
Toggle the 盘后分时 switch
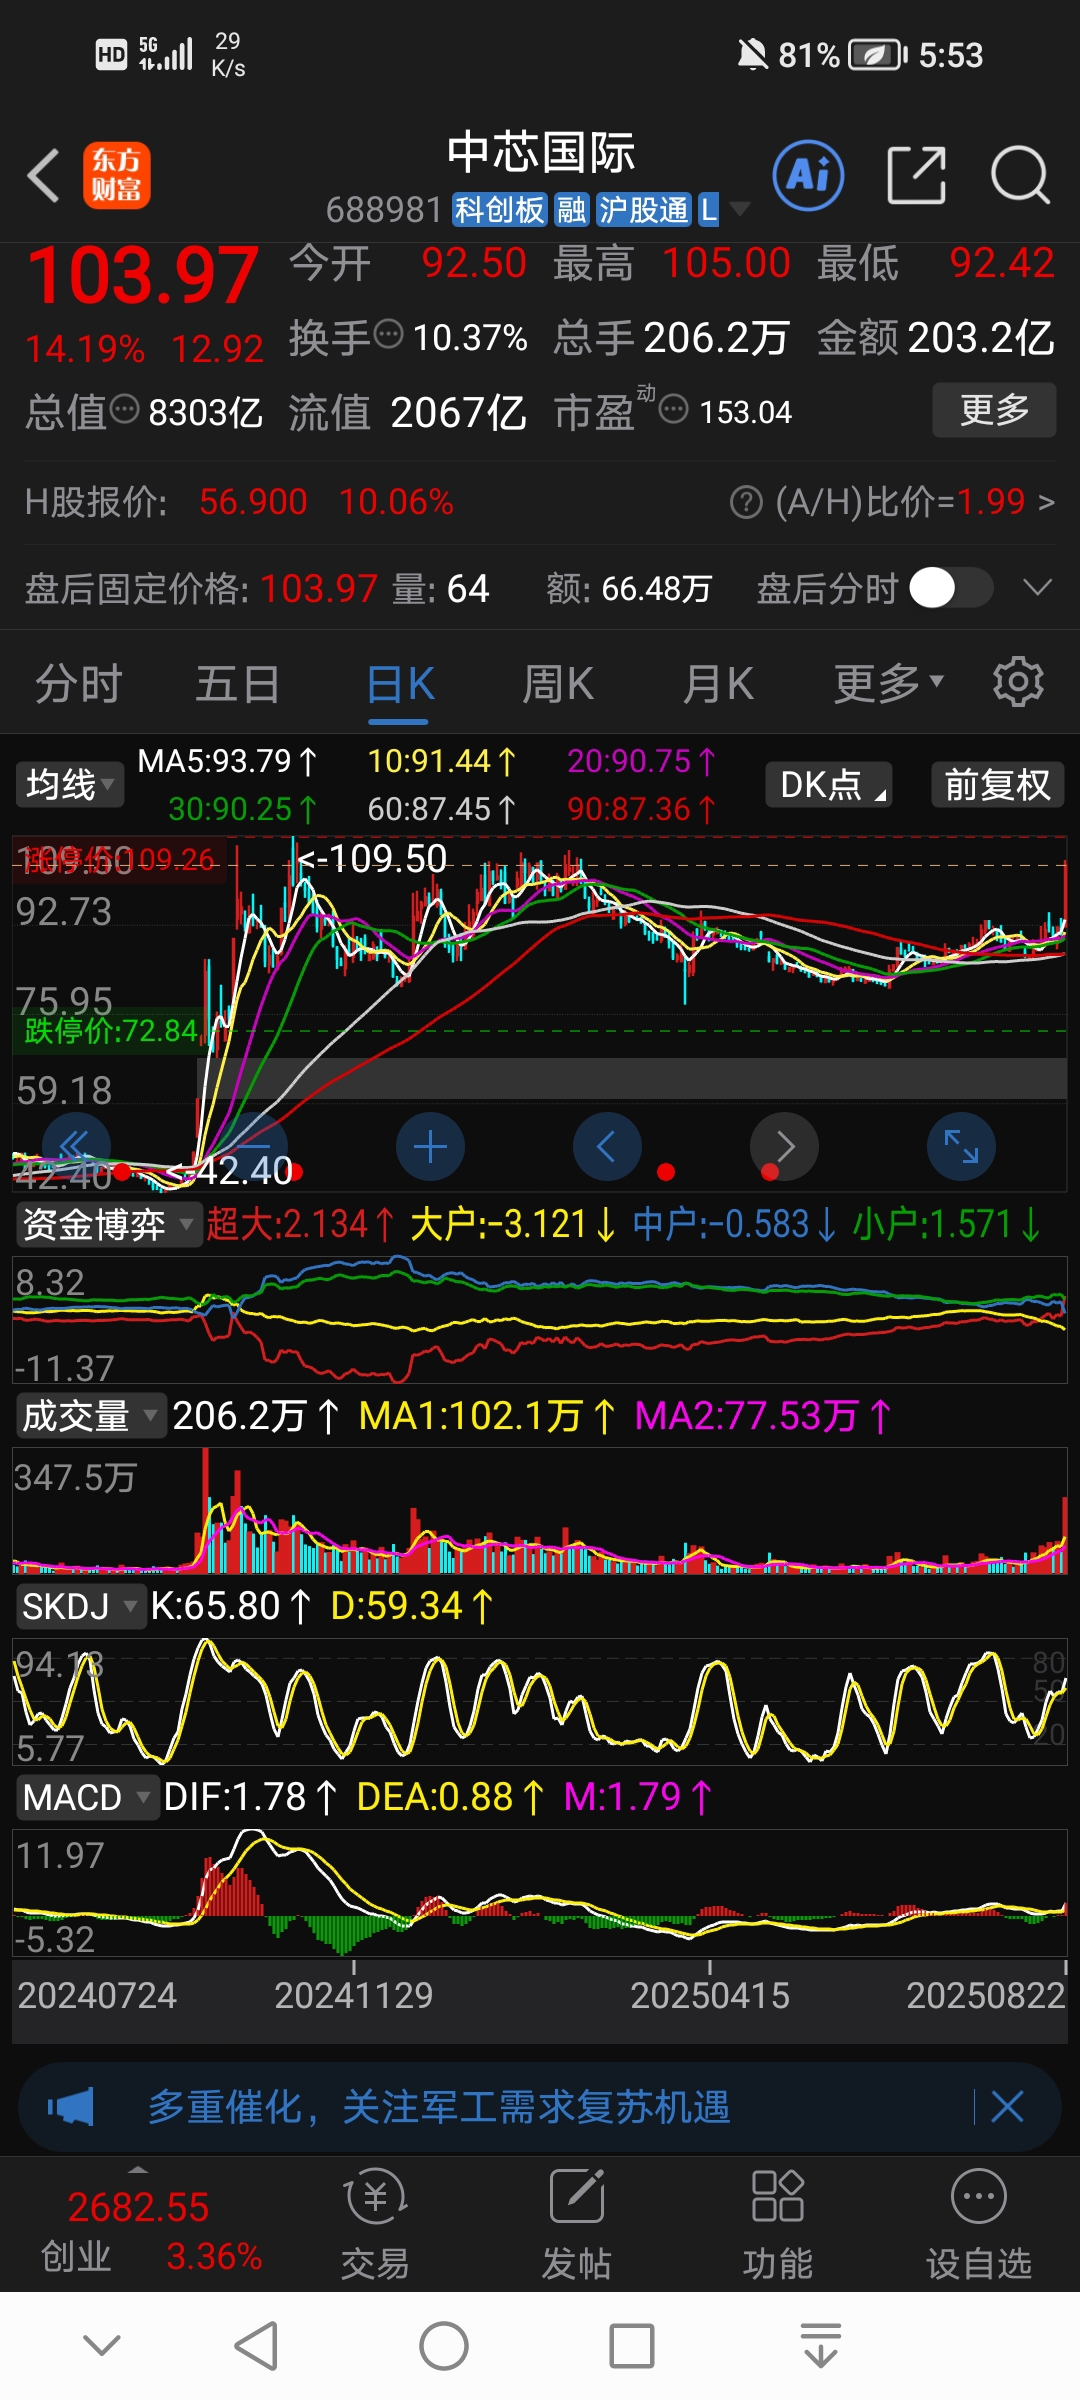tap(951, 588)
